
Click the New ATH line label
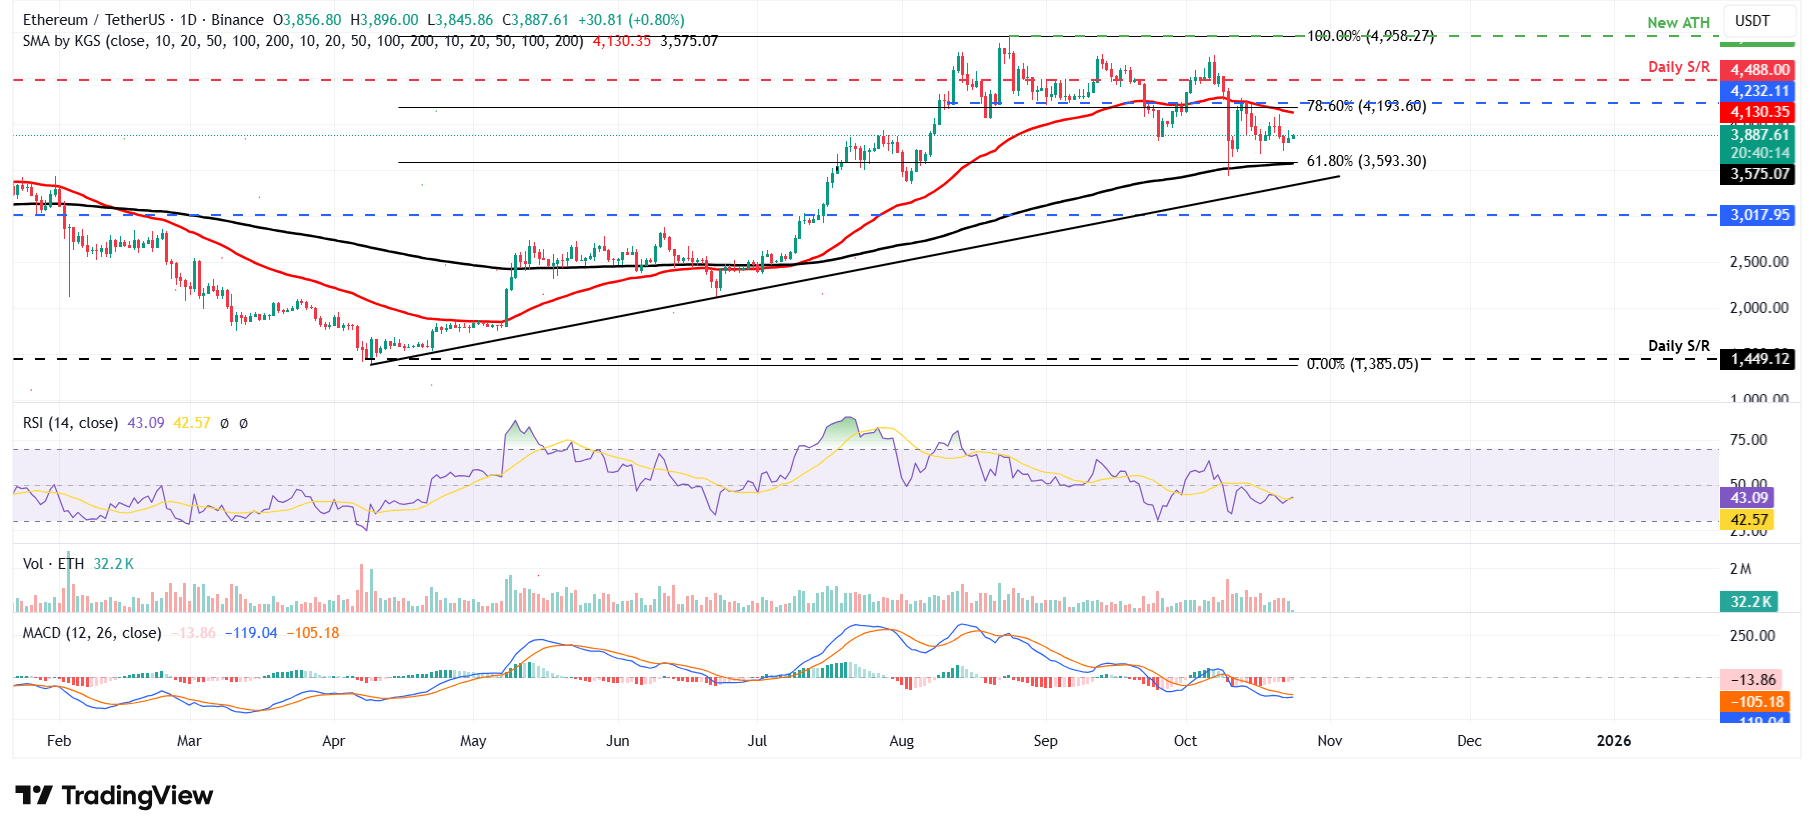[1678, 23]
